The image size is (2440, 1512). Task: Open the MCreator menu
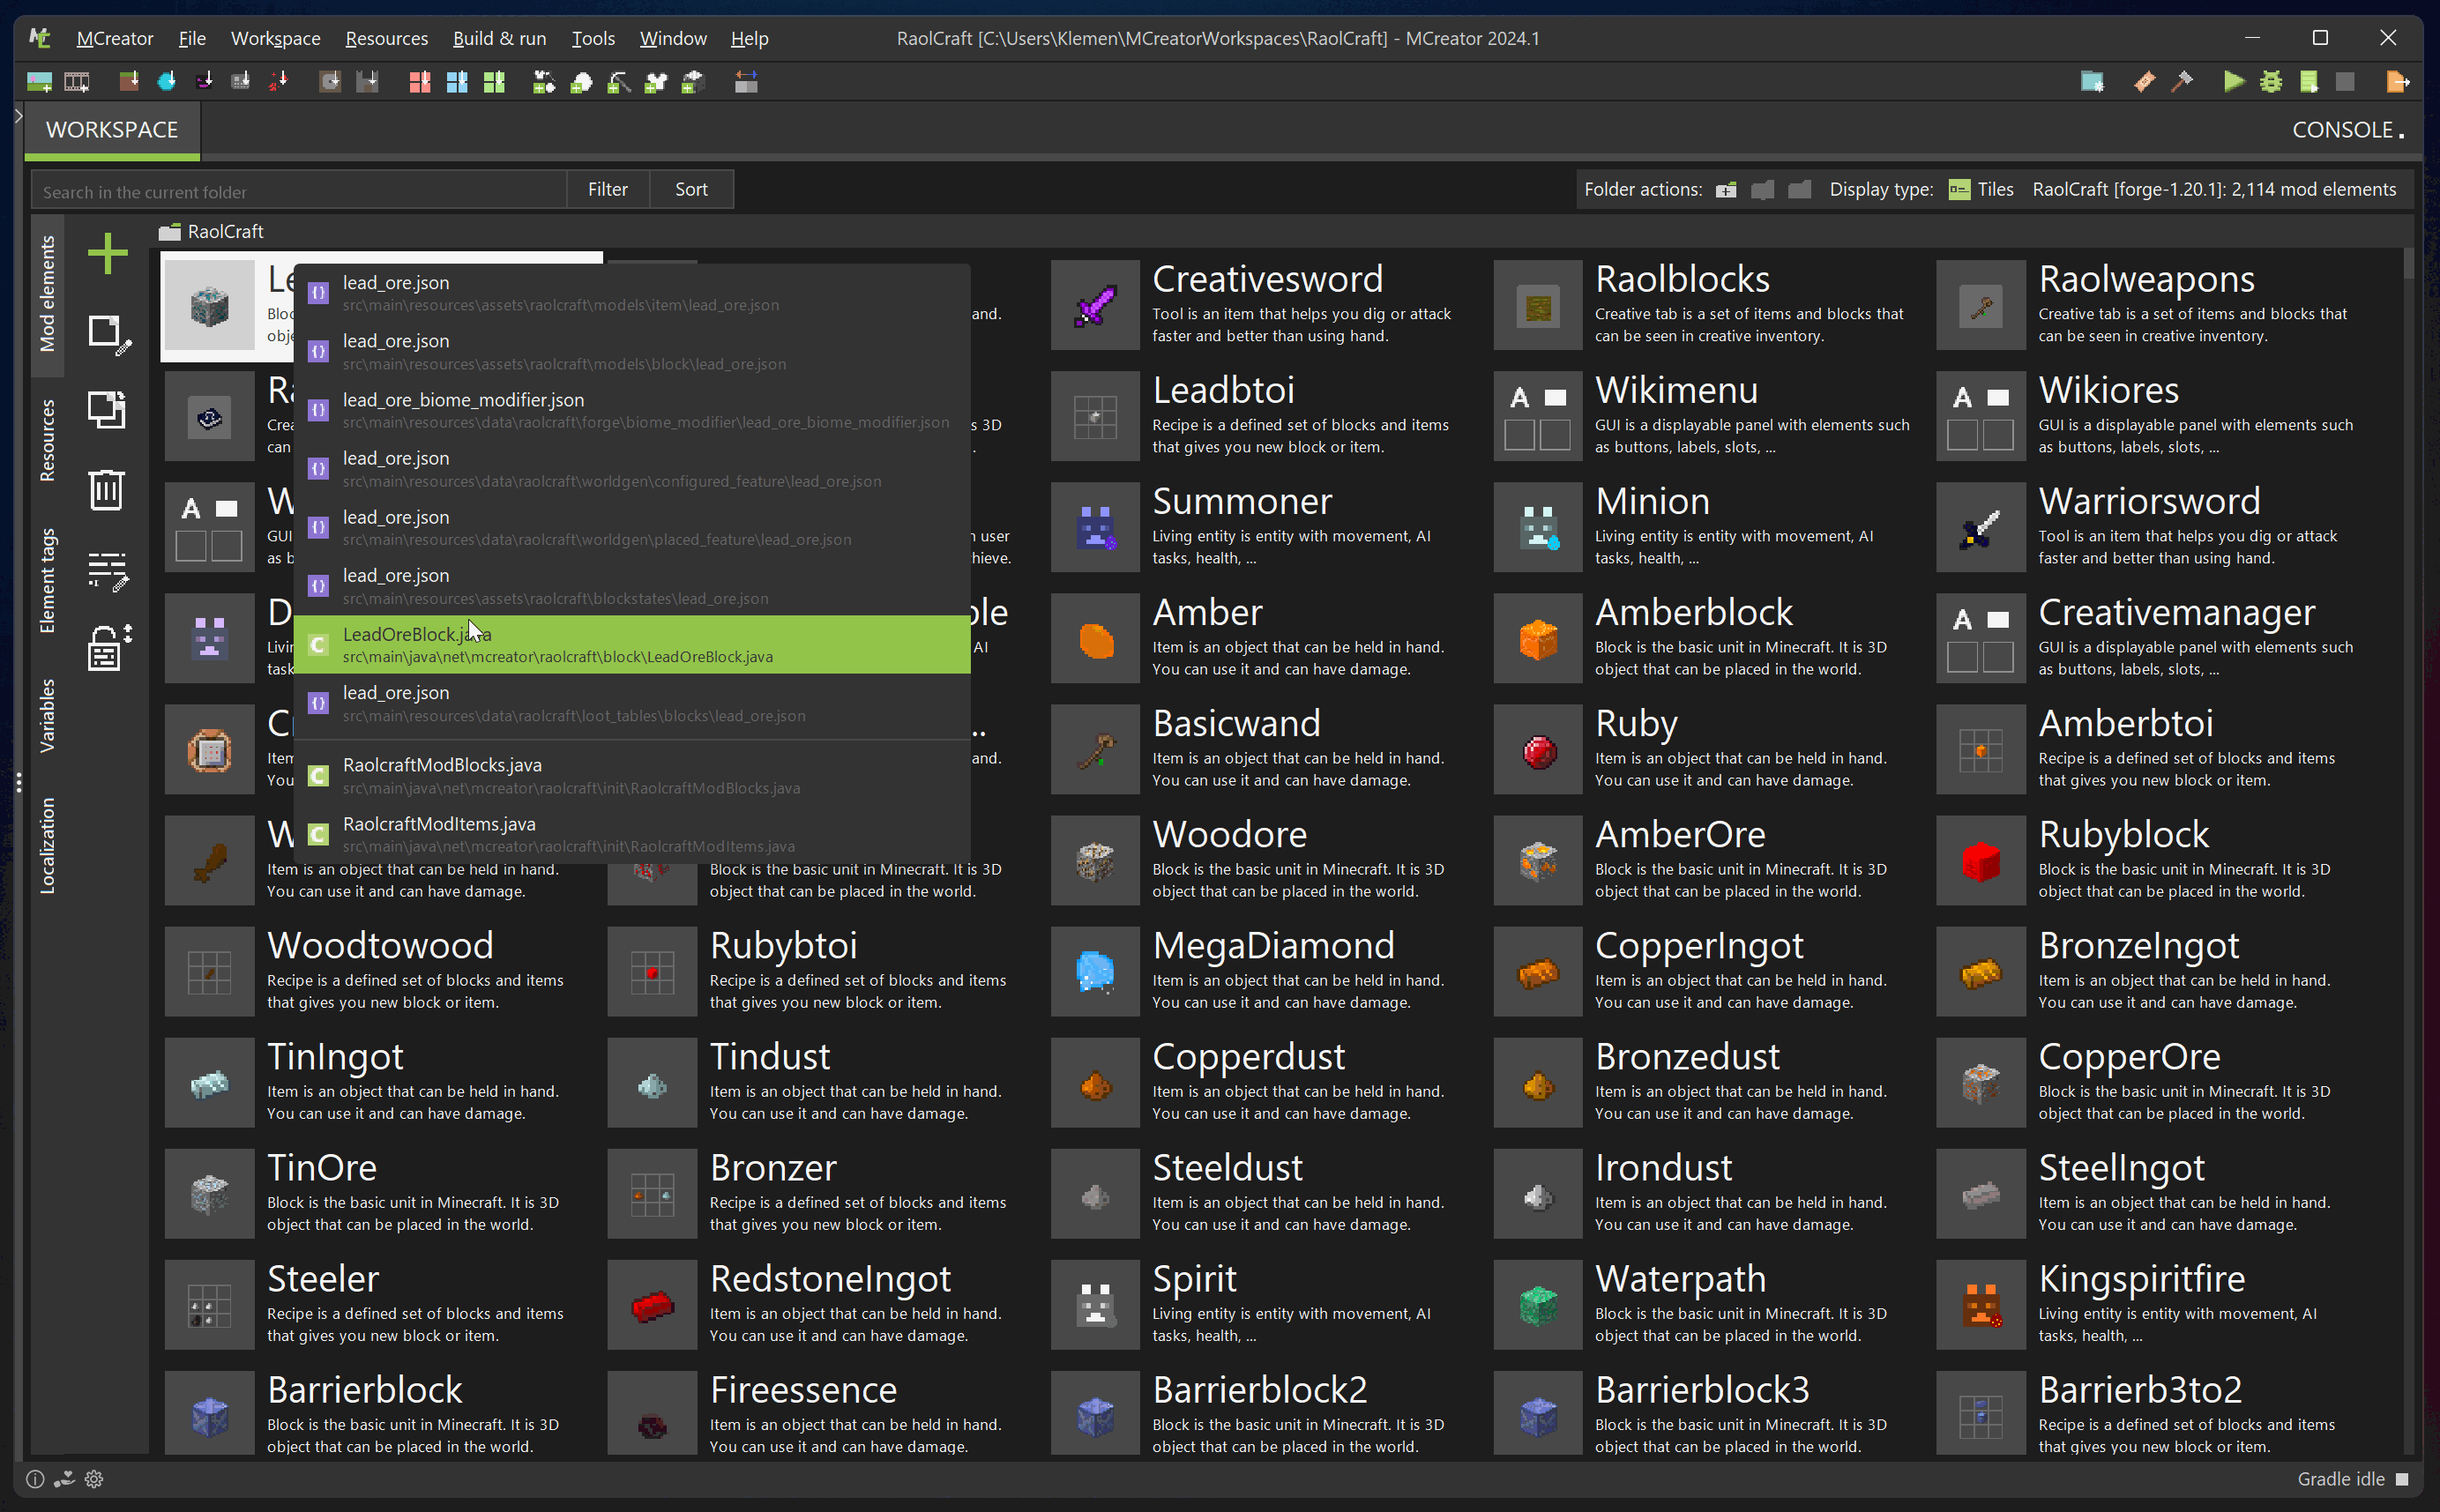[114, 38]
